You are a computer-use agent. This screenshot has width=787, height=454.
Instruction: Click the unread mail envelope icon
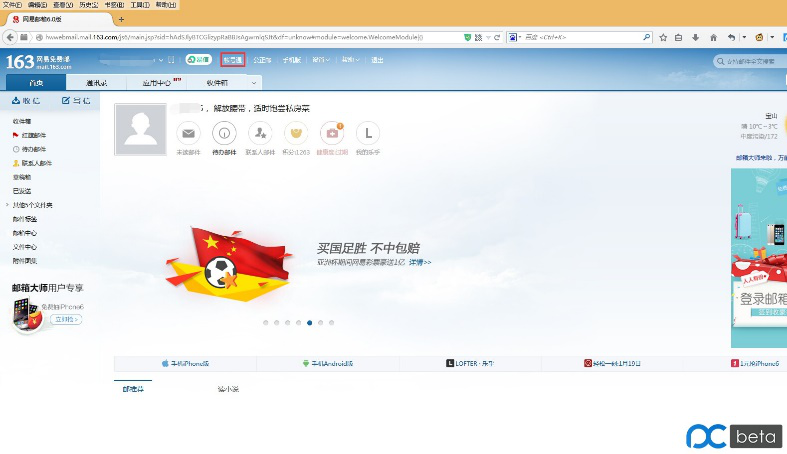click(188, 133)
